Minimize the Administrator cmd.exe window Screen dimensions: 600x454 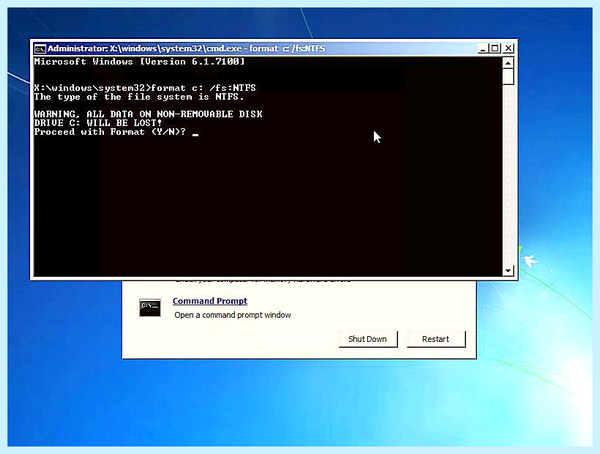(483, 49)
